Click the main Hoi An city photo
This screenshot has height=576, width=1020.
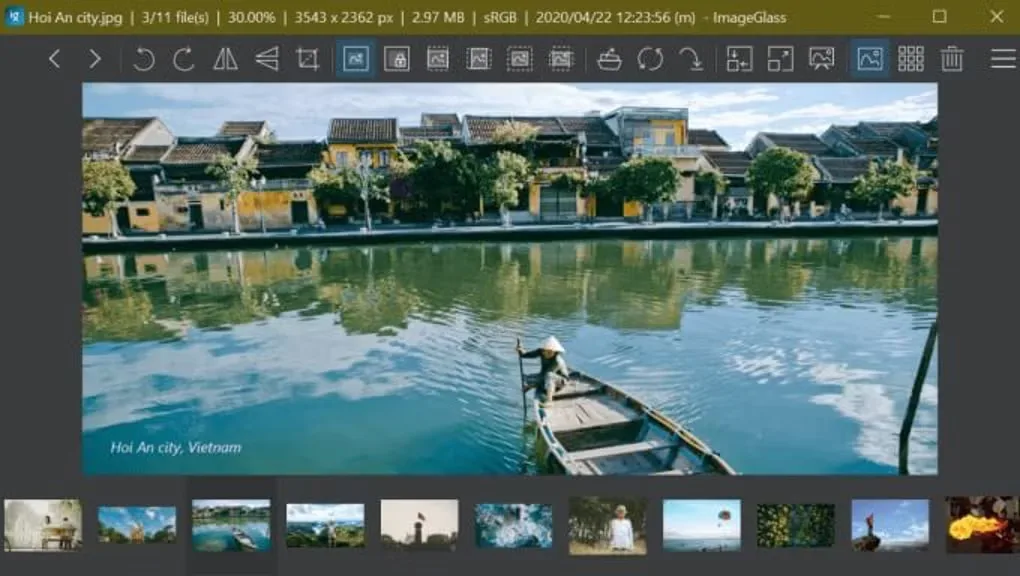510,279
